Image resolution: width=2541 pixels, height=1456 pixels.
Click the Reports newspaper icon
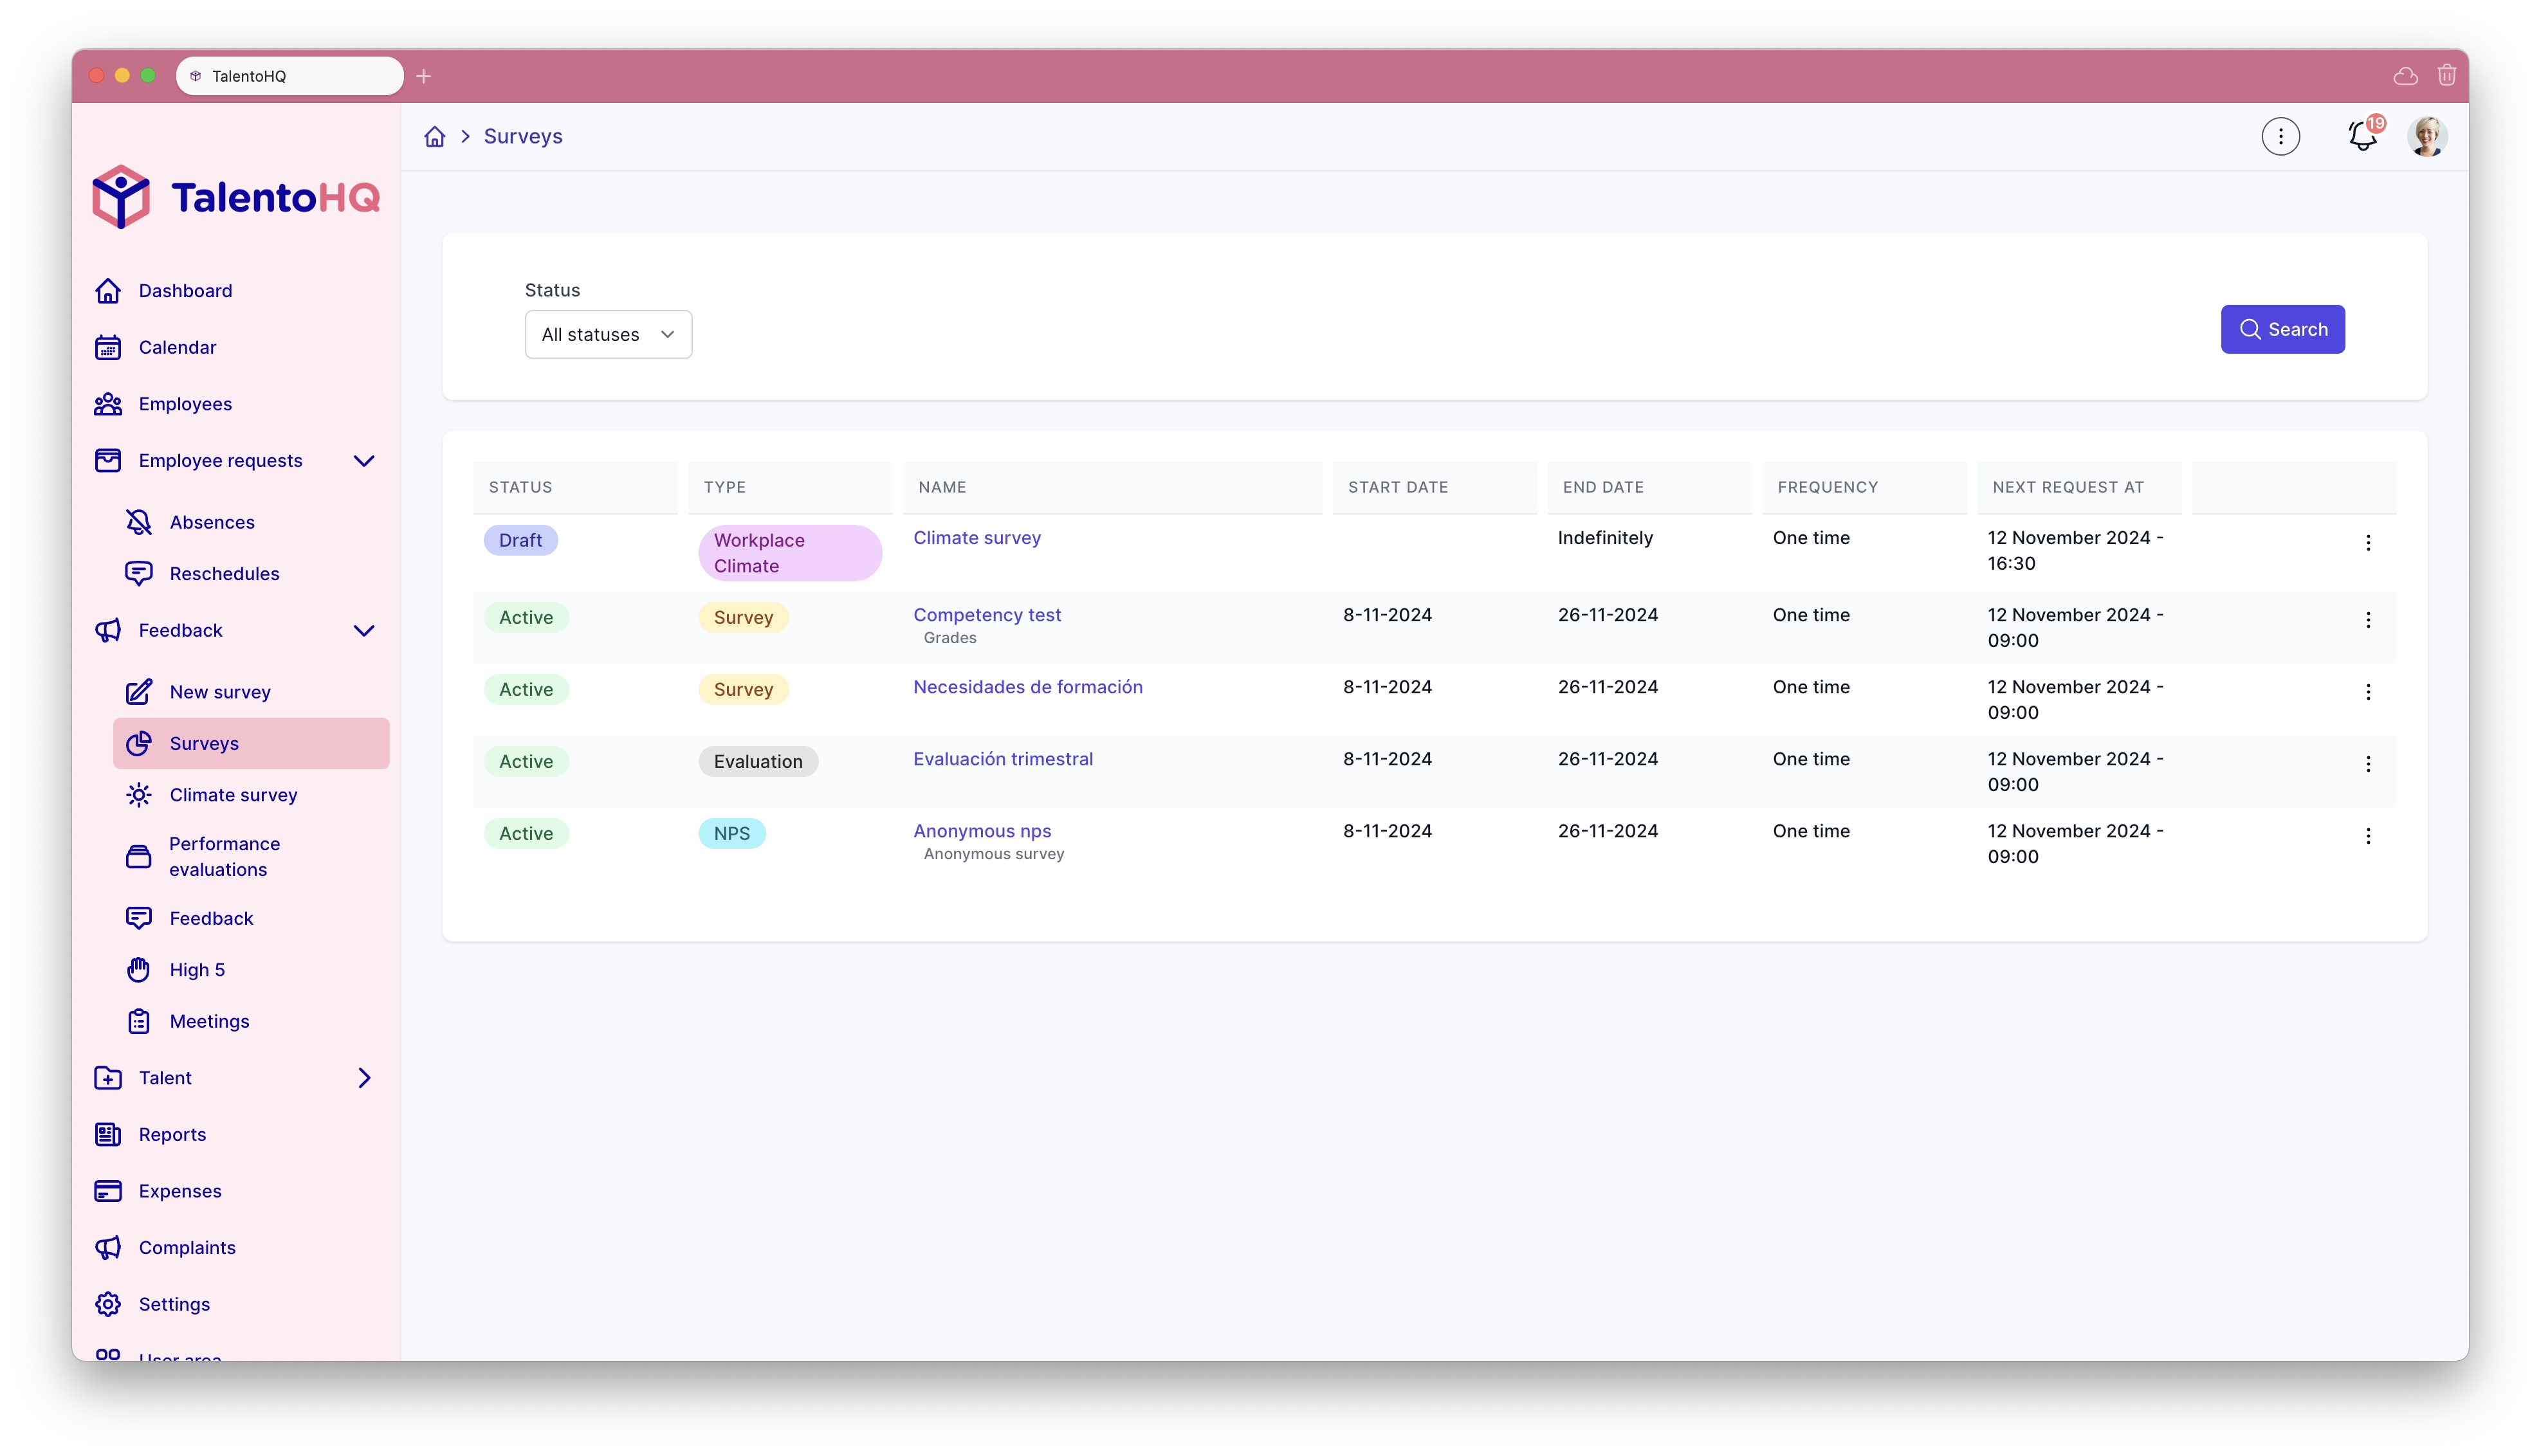click(108, 1135)
